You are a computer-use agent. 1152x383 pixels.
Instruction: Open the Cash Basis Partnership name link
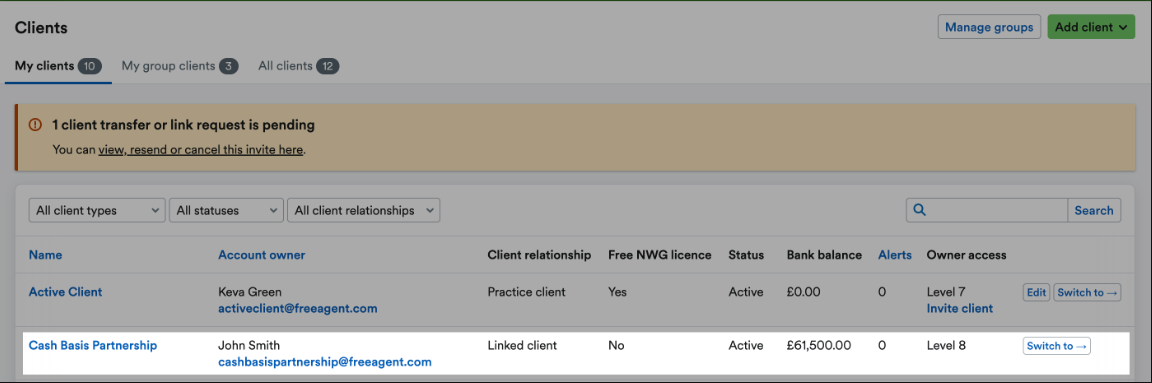93,345
